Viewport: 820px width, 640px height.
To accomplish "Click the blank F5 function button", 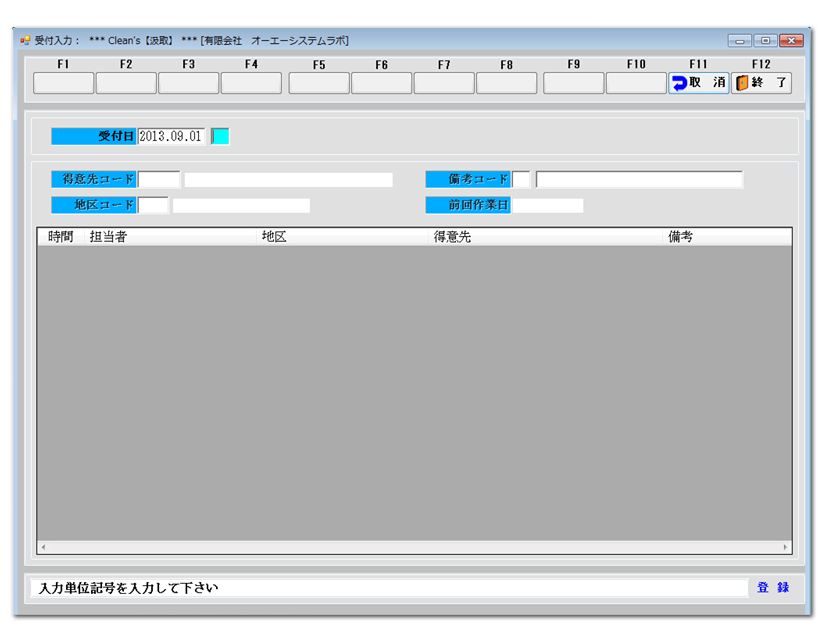I will 319,83.
